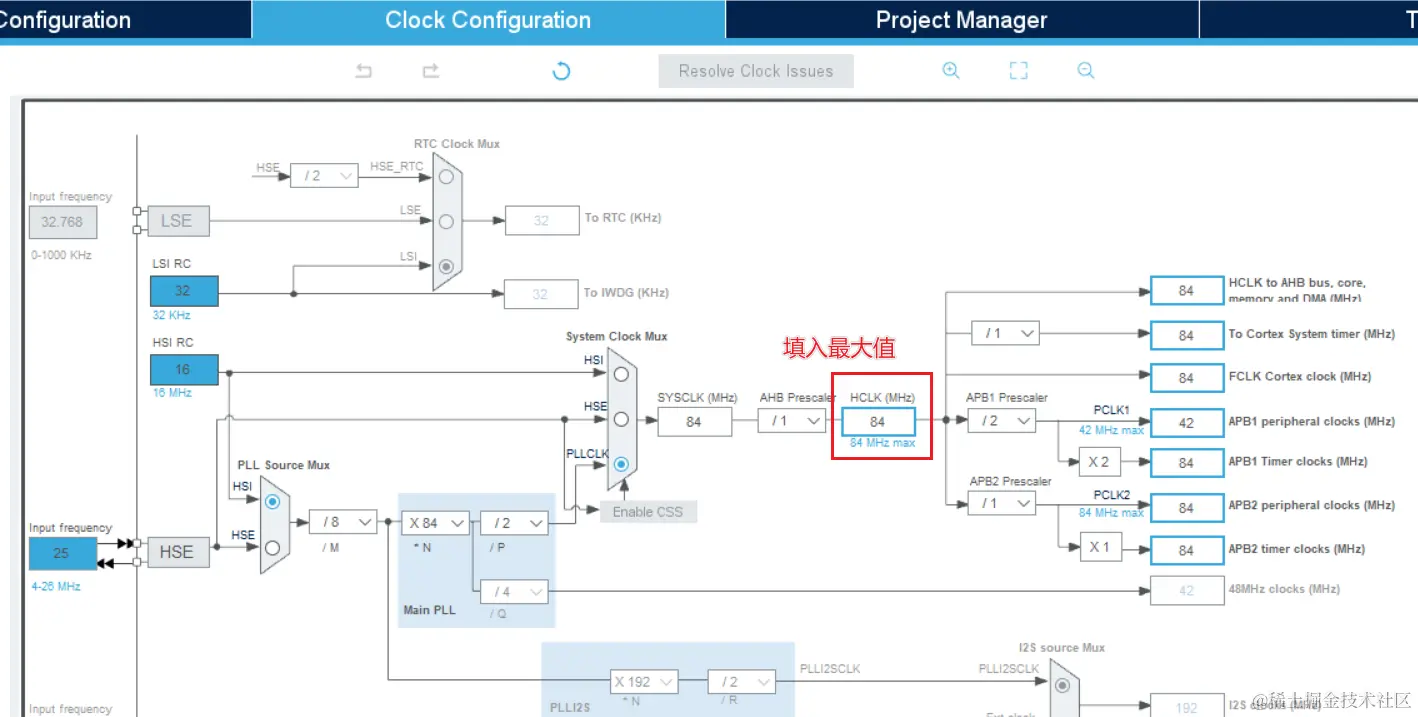Open the HSE /2 RTC divider dropdown
Screen dimensions: 1418x717
[324, 175]
